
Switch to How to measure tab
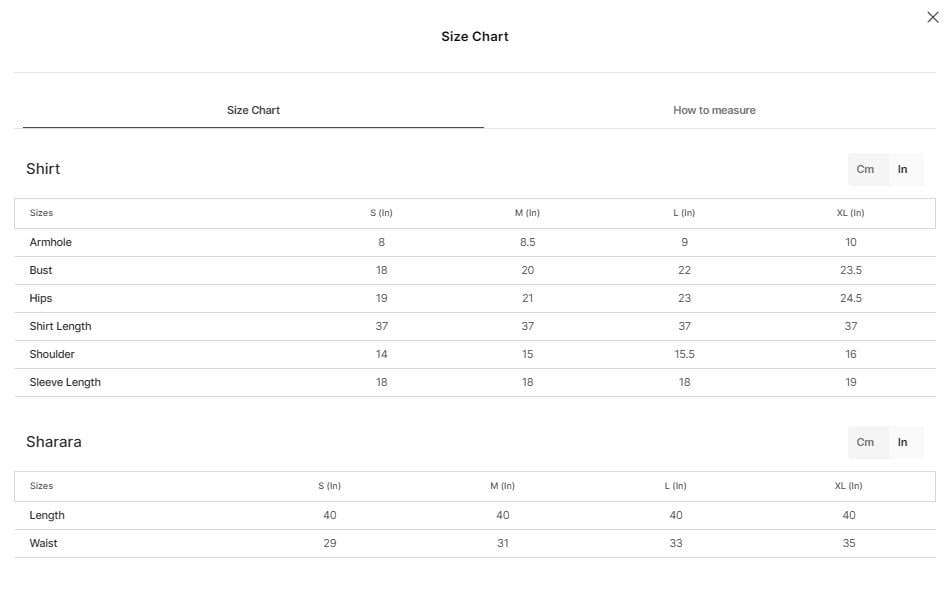(x=714, y=110)
